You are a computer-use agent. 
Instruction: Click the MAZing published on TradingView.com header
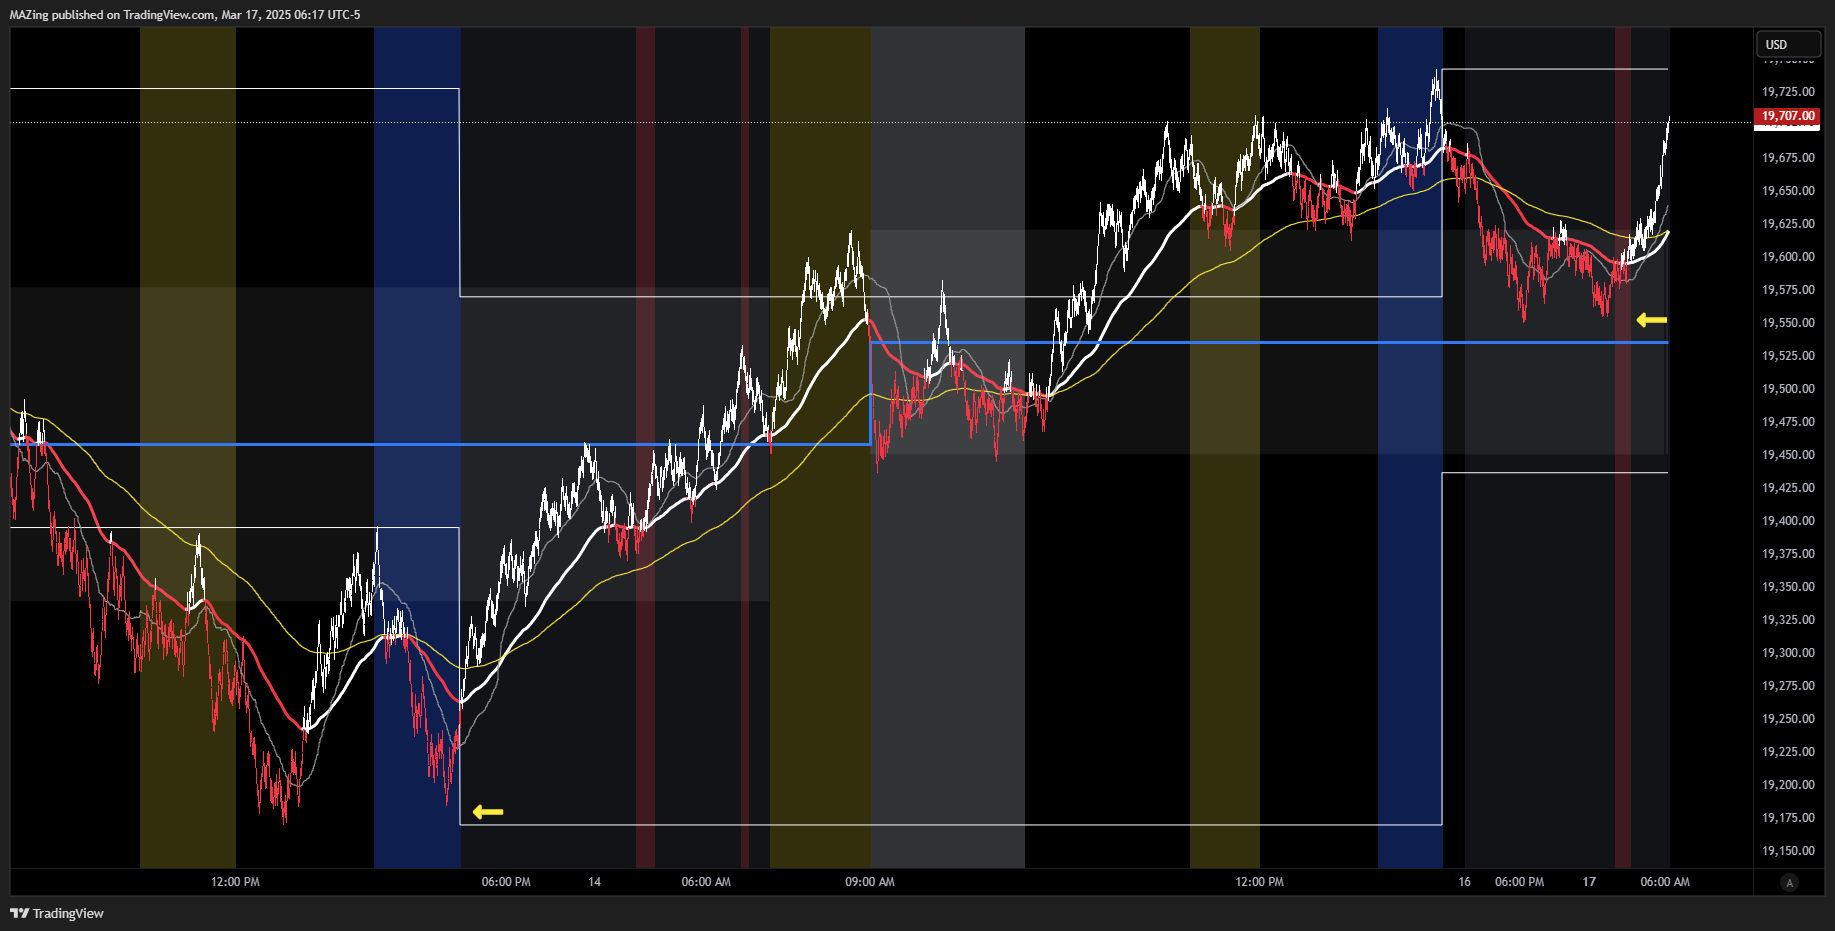[185, 14]
